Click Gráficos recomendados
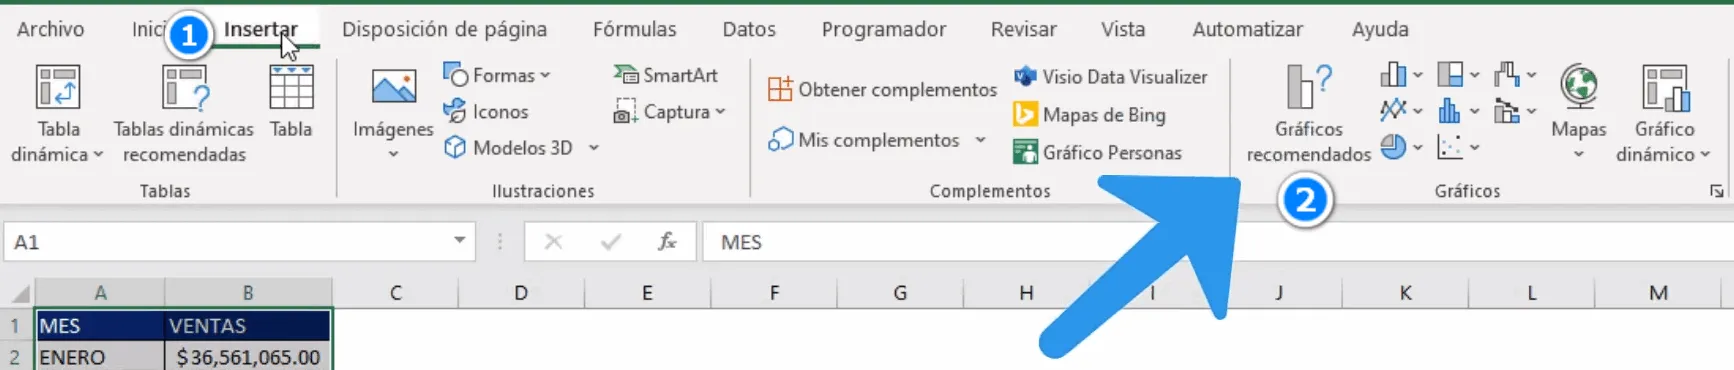 click(1308, 113)
